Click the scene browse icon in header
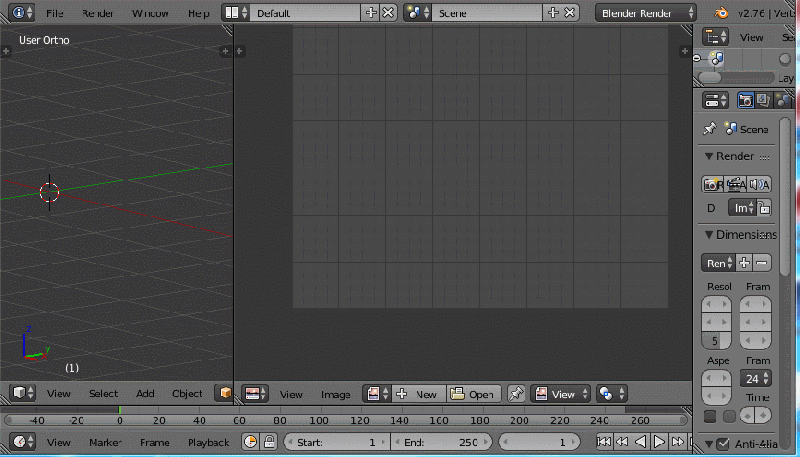 point(418,13)
